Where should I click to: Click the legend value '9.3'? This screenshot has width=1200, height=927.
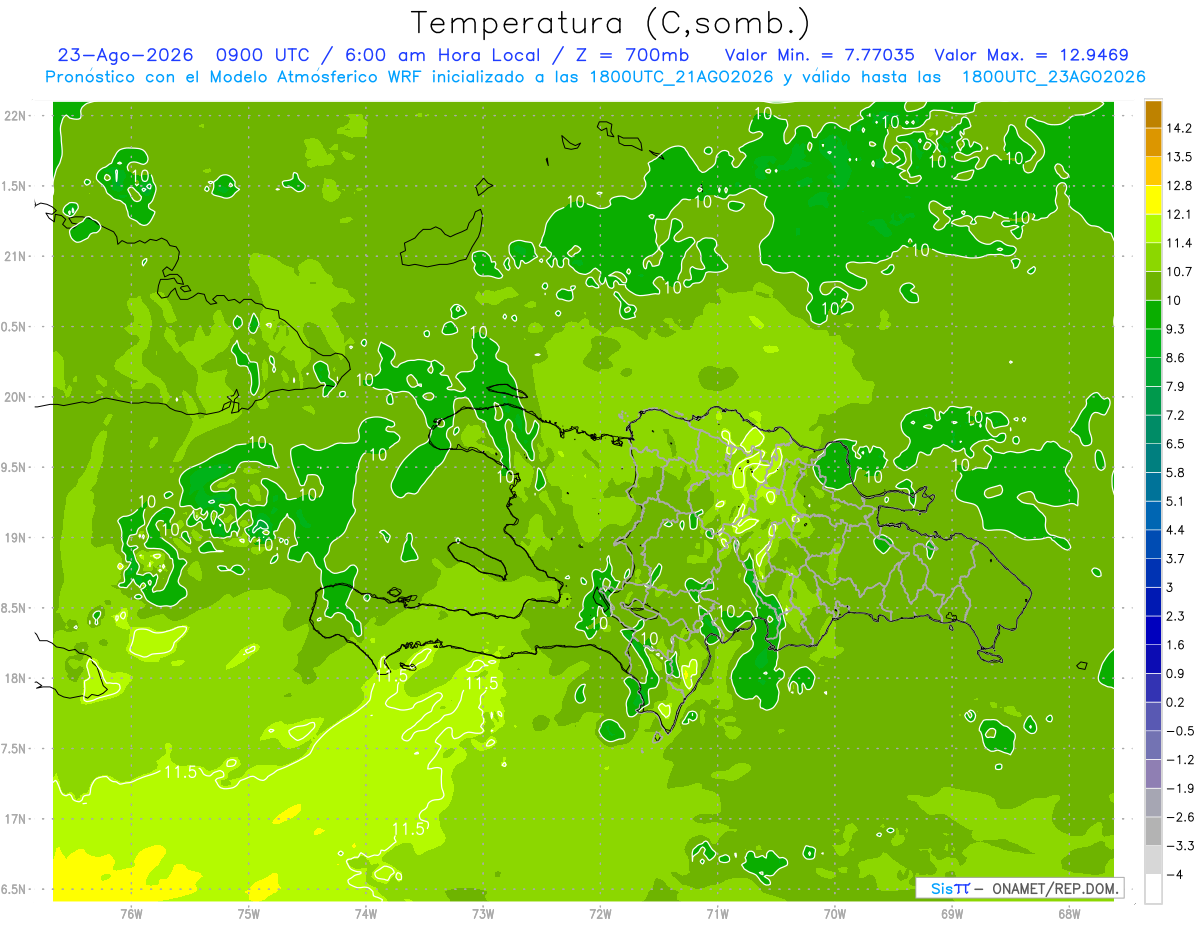[1176, 329]
